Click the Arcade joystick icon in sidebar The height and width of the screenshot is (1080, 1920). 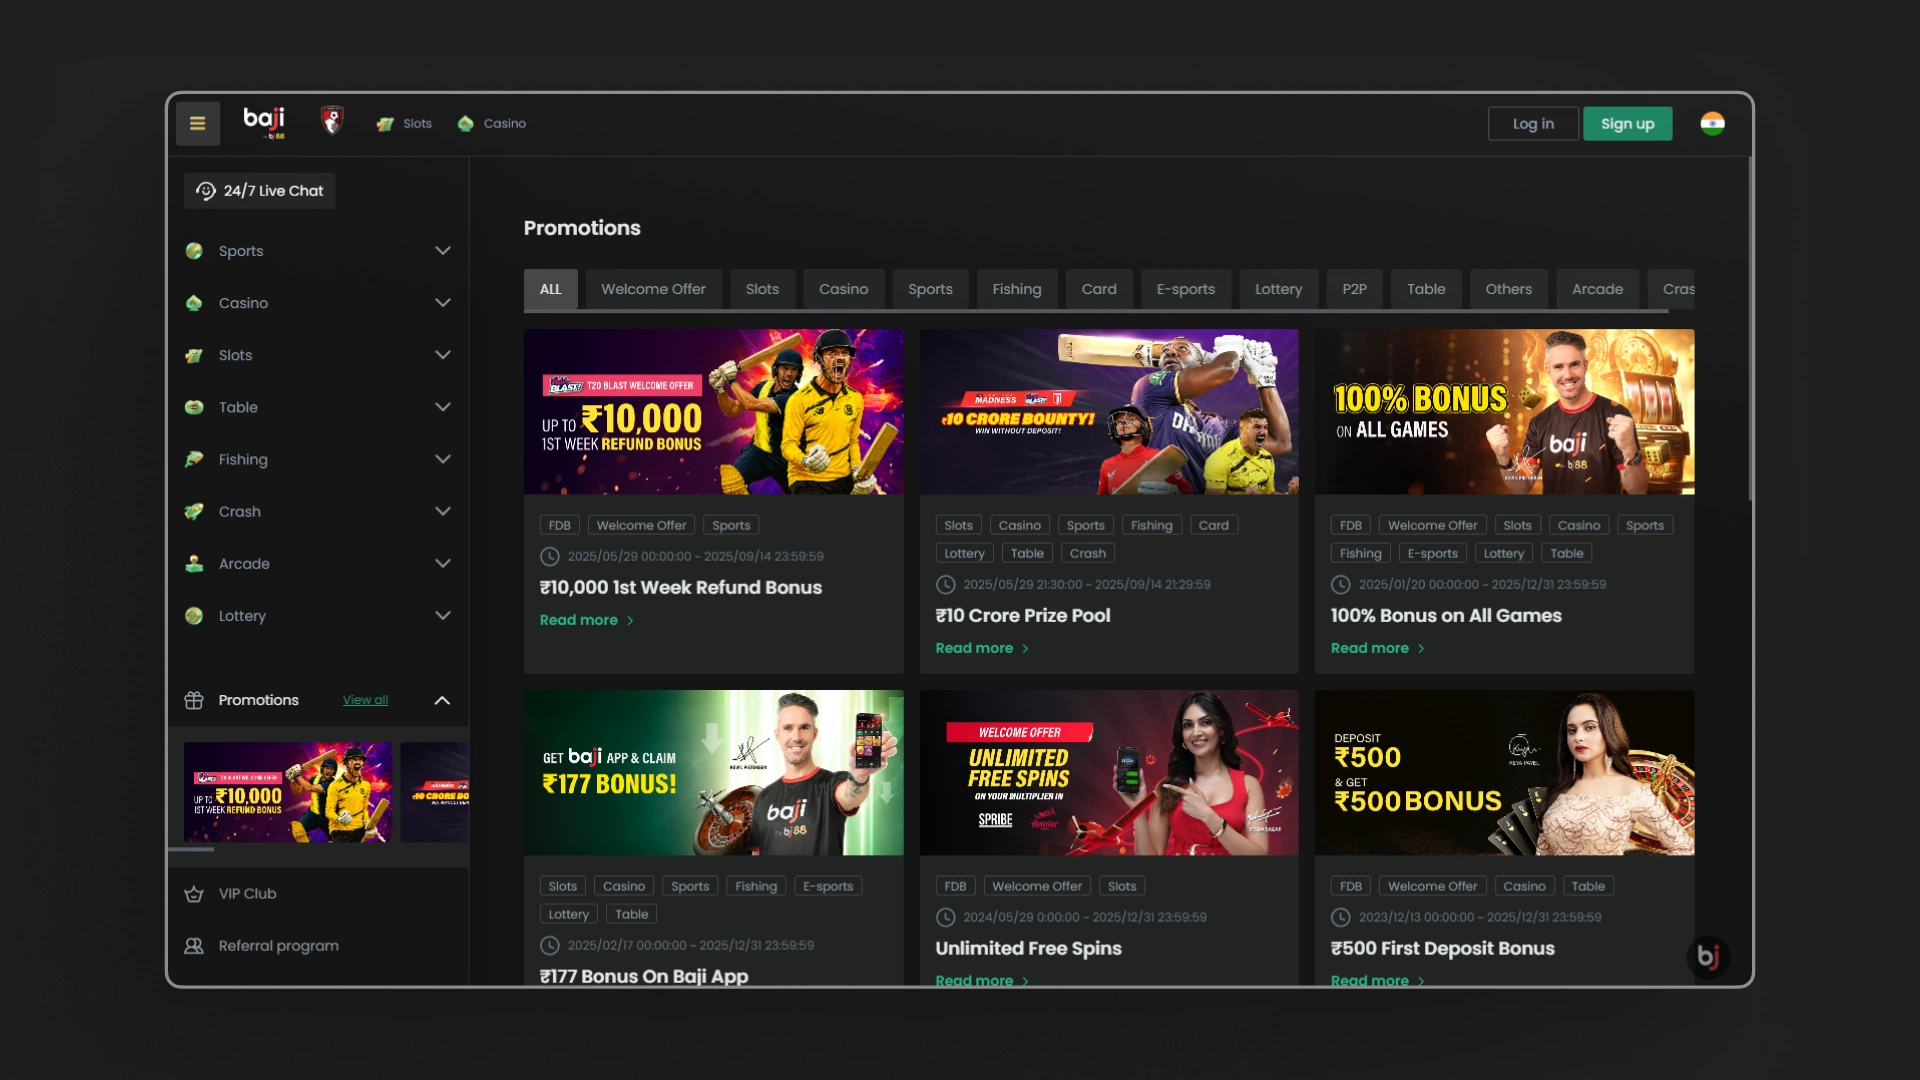click(194, 563)
